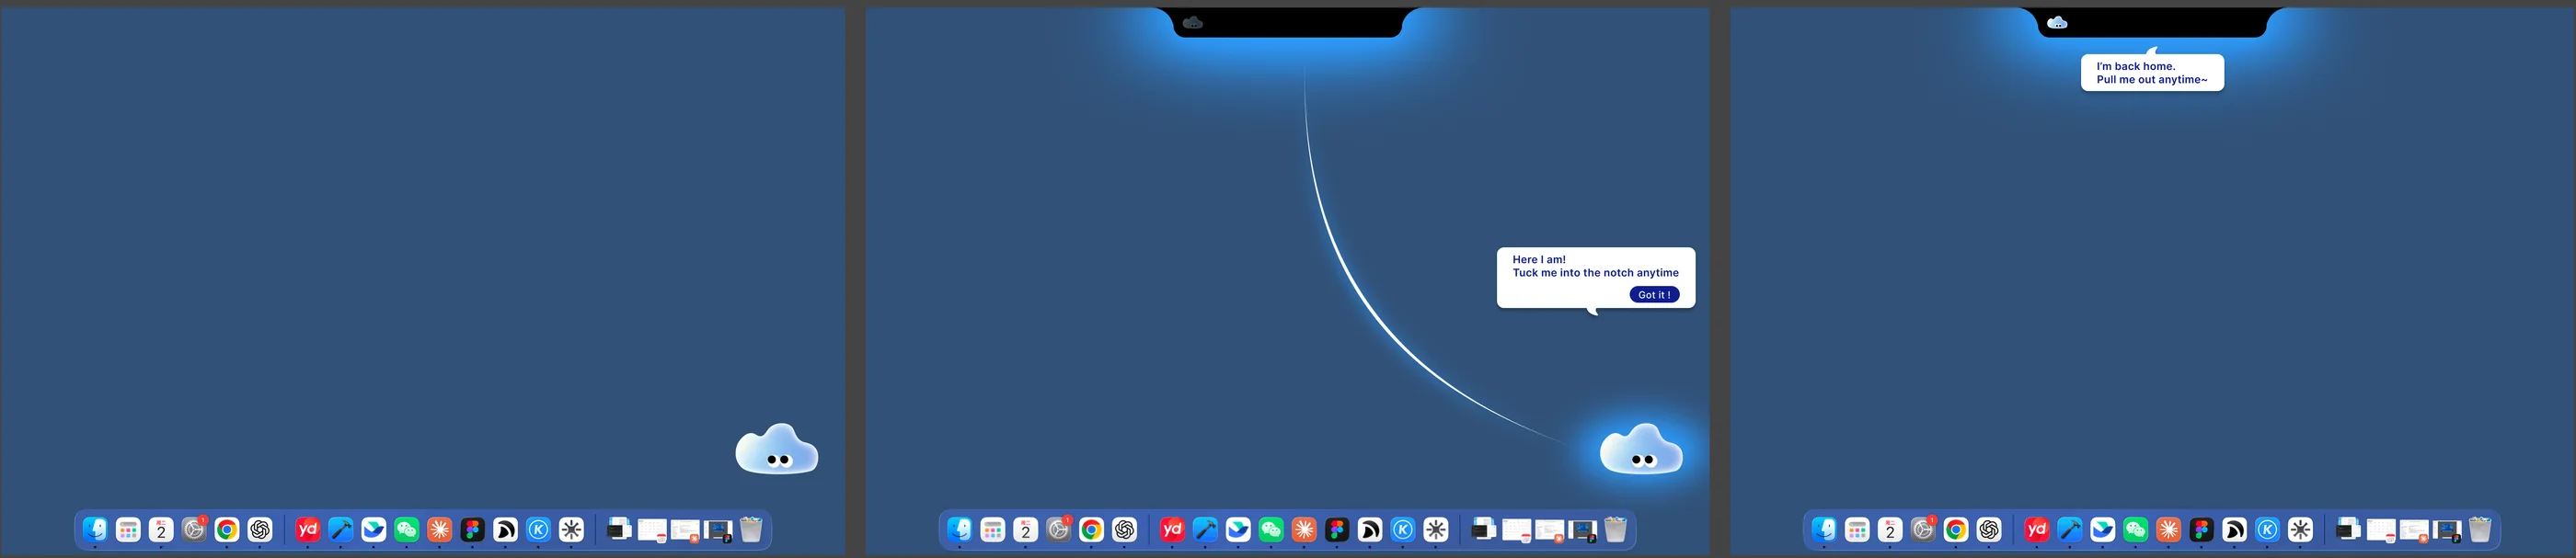The height and width of the screenshot is (558, 2576).
Task: Restore minimized calendar window in the middle panel dock
Action: pos(1517,530)
